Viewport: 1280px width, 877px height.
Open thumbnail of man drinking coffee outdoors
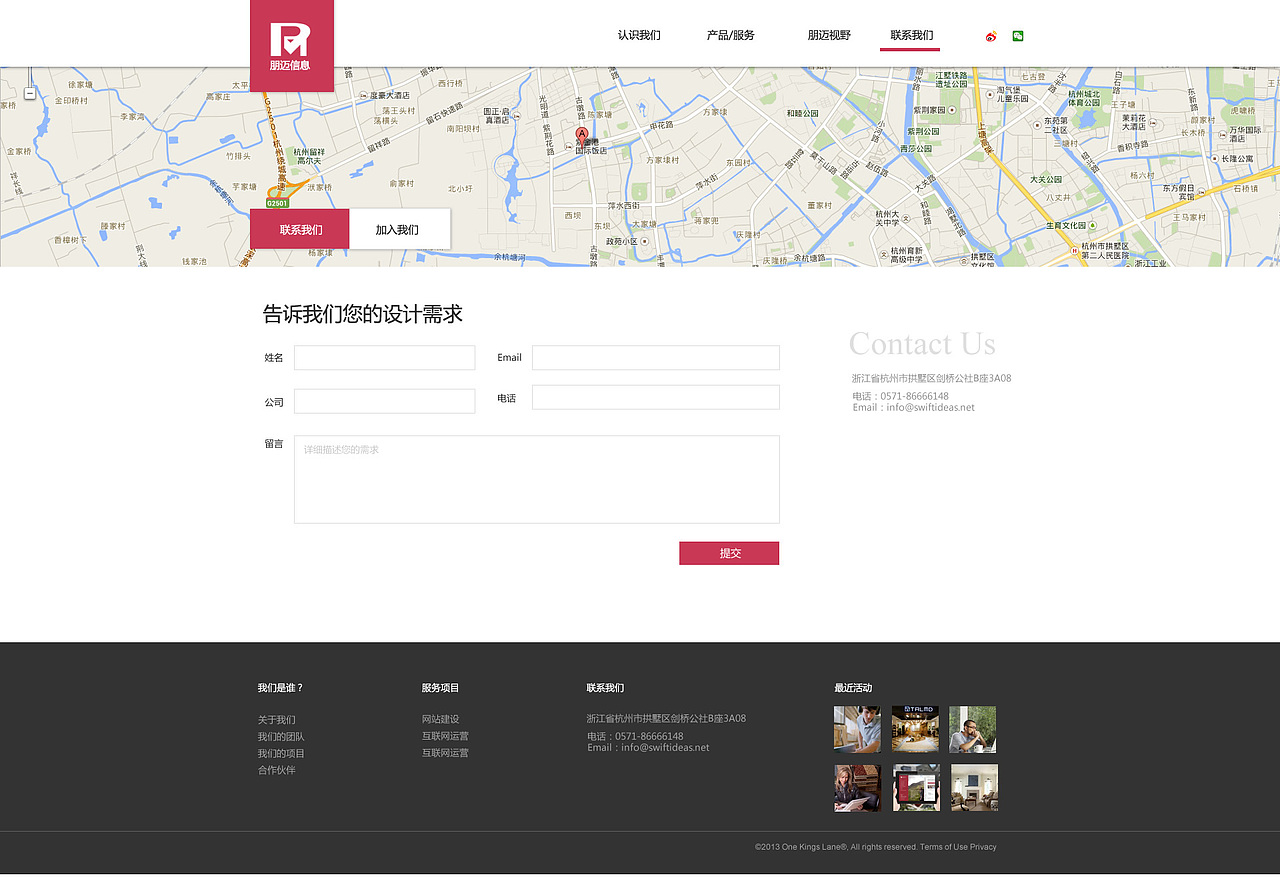click(973, 729)
